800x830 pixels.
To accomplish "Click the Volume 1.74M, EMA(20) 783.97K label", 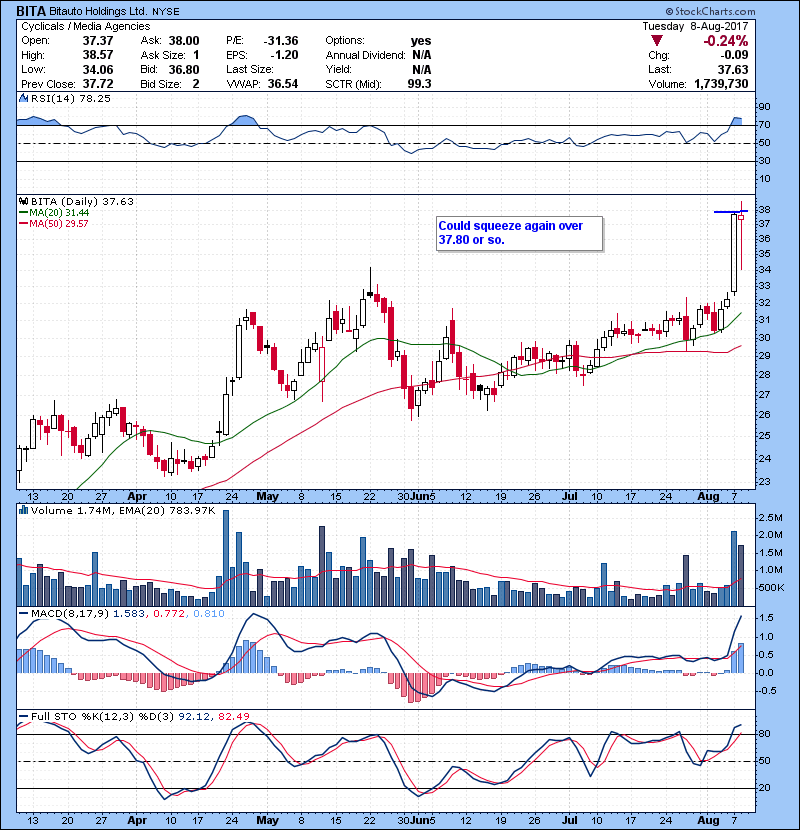I will click(123, 511).
